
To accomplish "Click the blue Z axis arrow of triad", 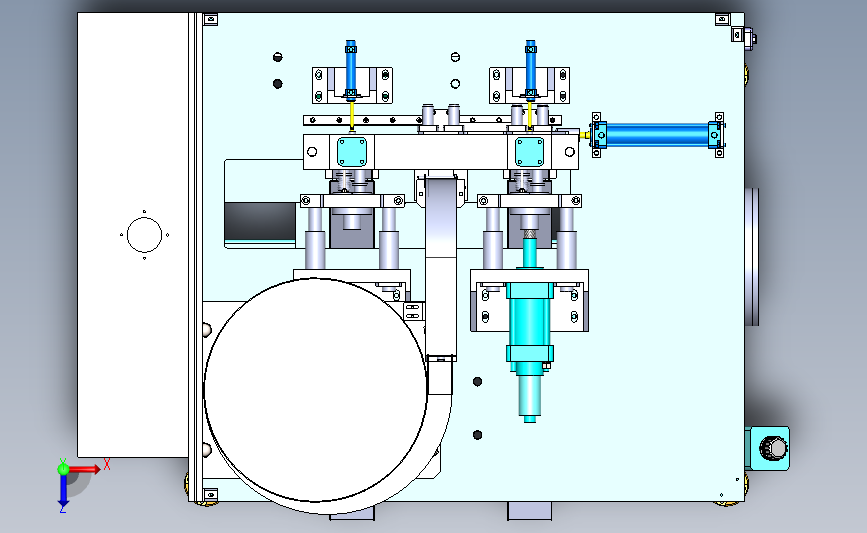I will click(x=63, y=491).
